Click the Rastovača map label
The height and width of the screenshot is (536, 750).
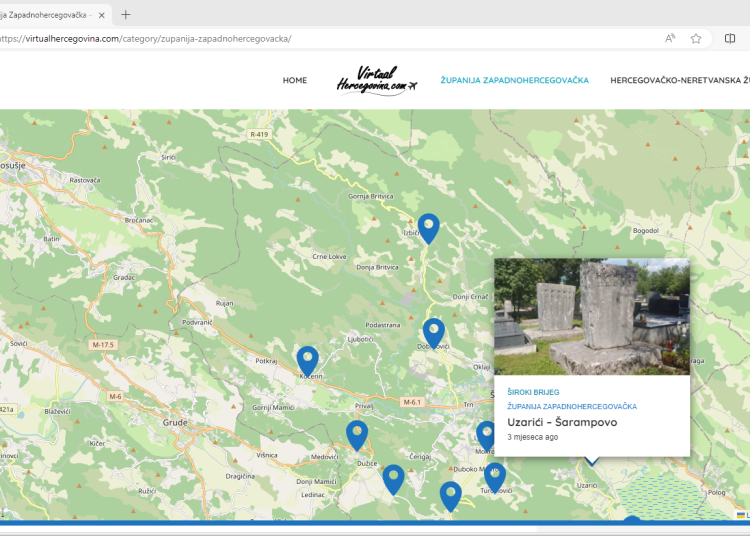pyautogui.click(x=85, y=180)
